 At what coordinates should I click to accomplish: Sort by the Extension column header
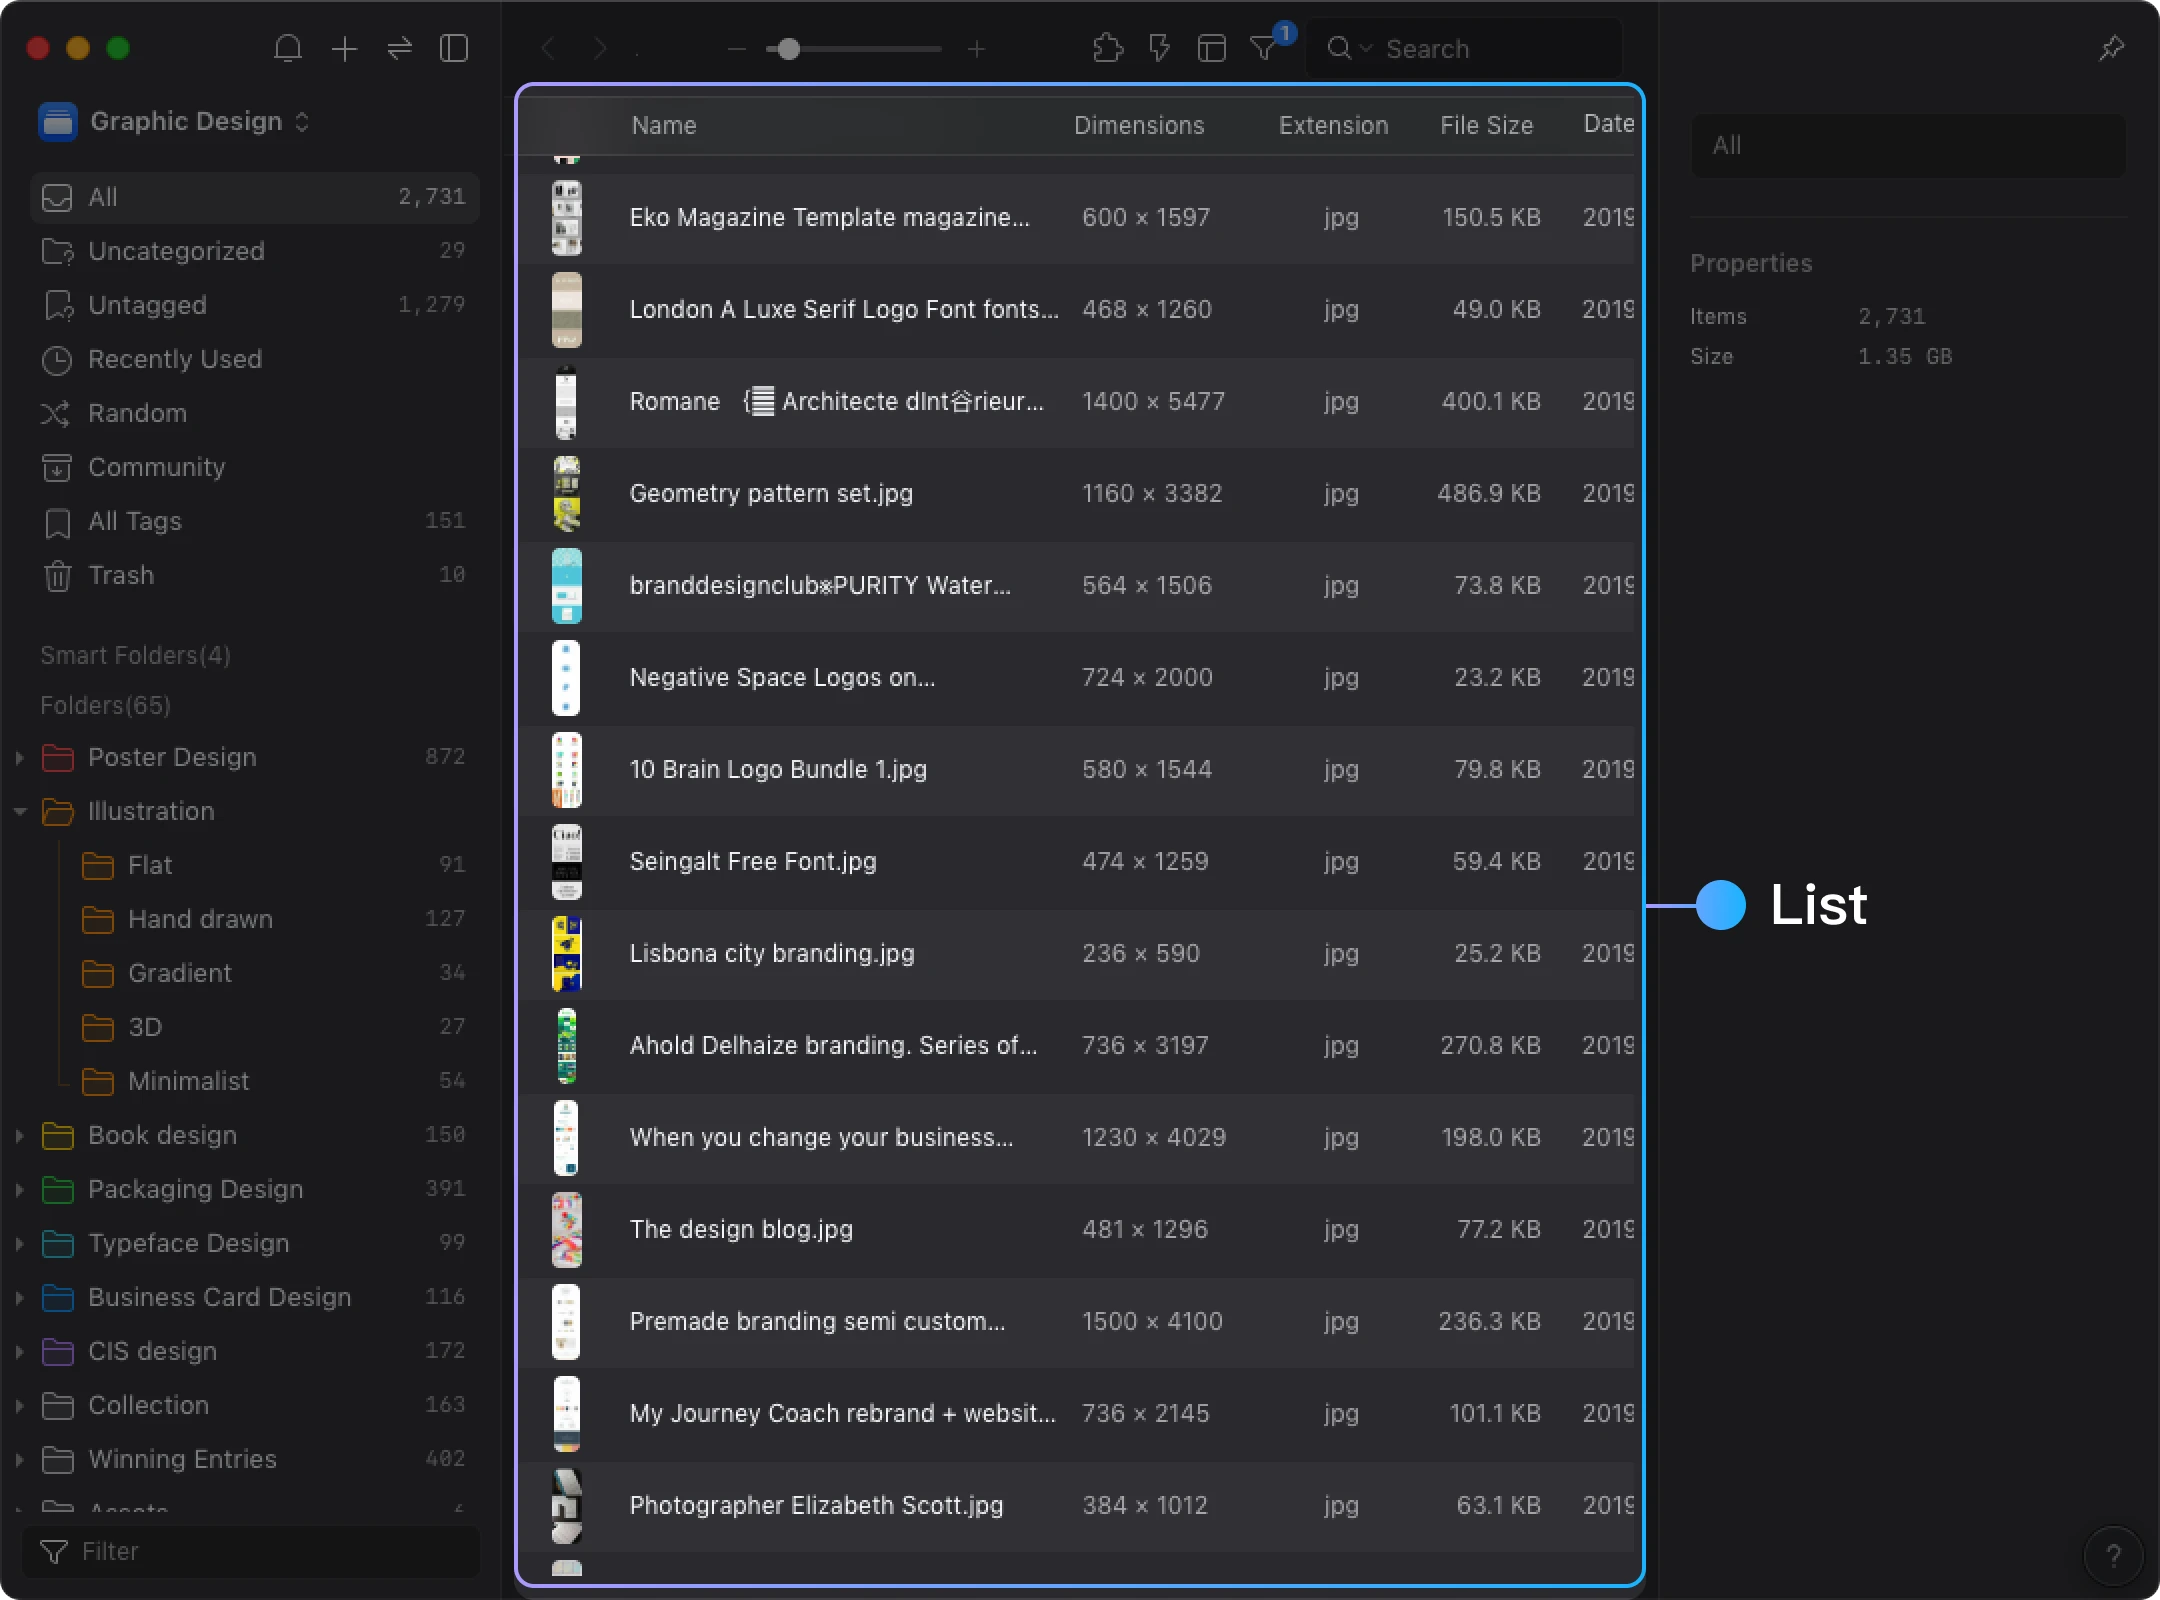point(1333,125)
